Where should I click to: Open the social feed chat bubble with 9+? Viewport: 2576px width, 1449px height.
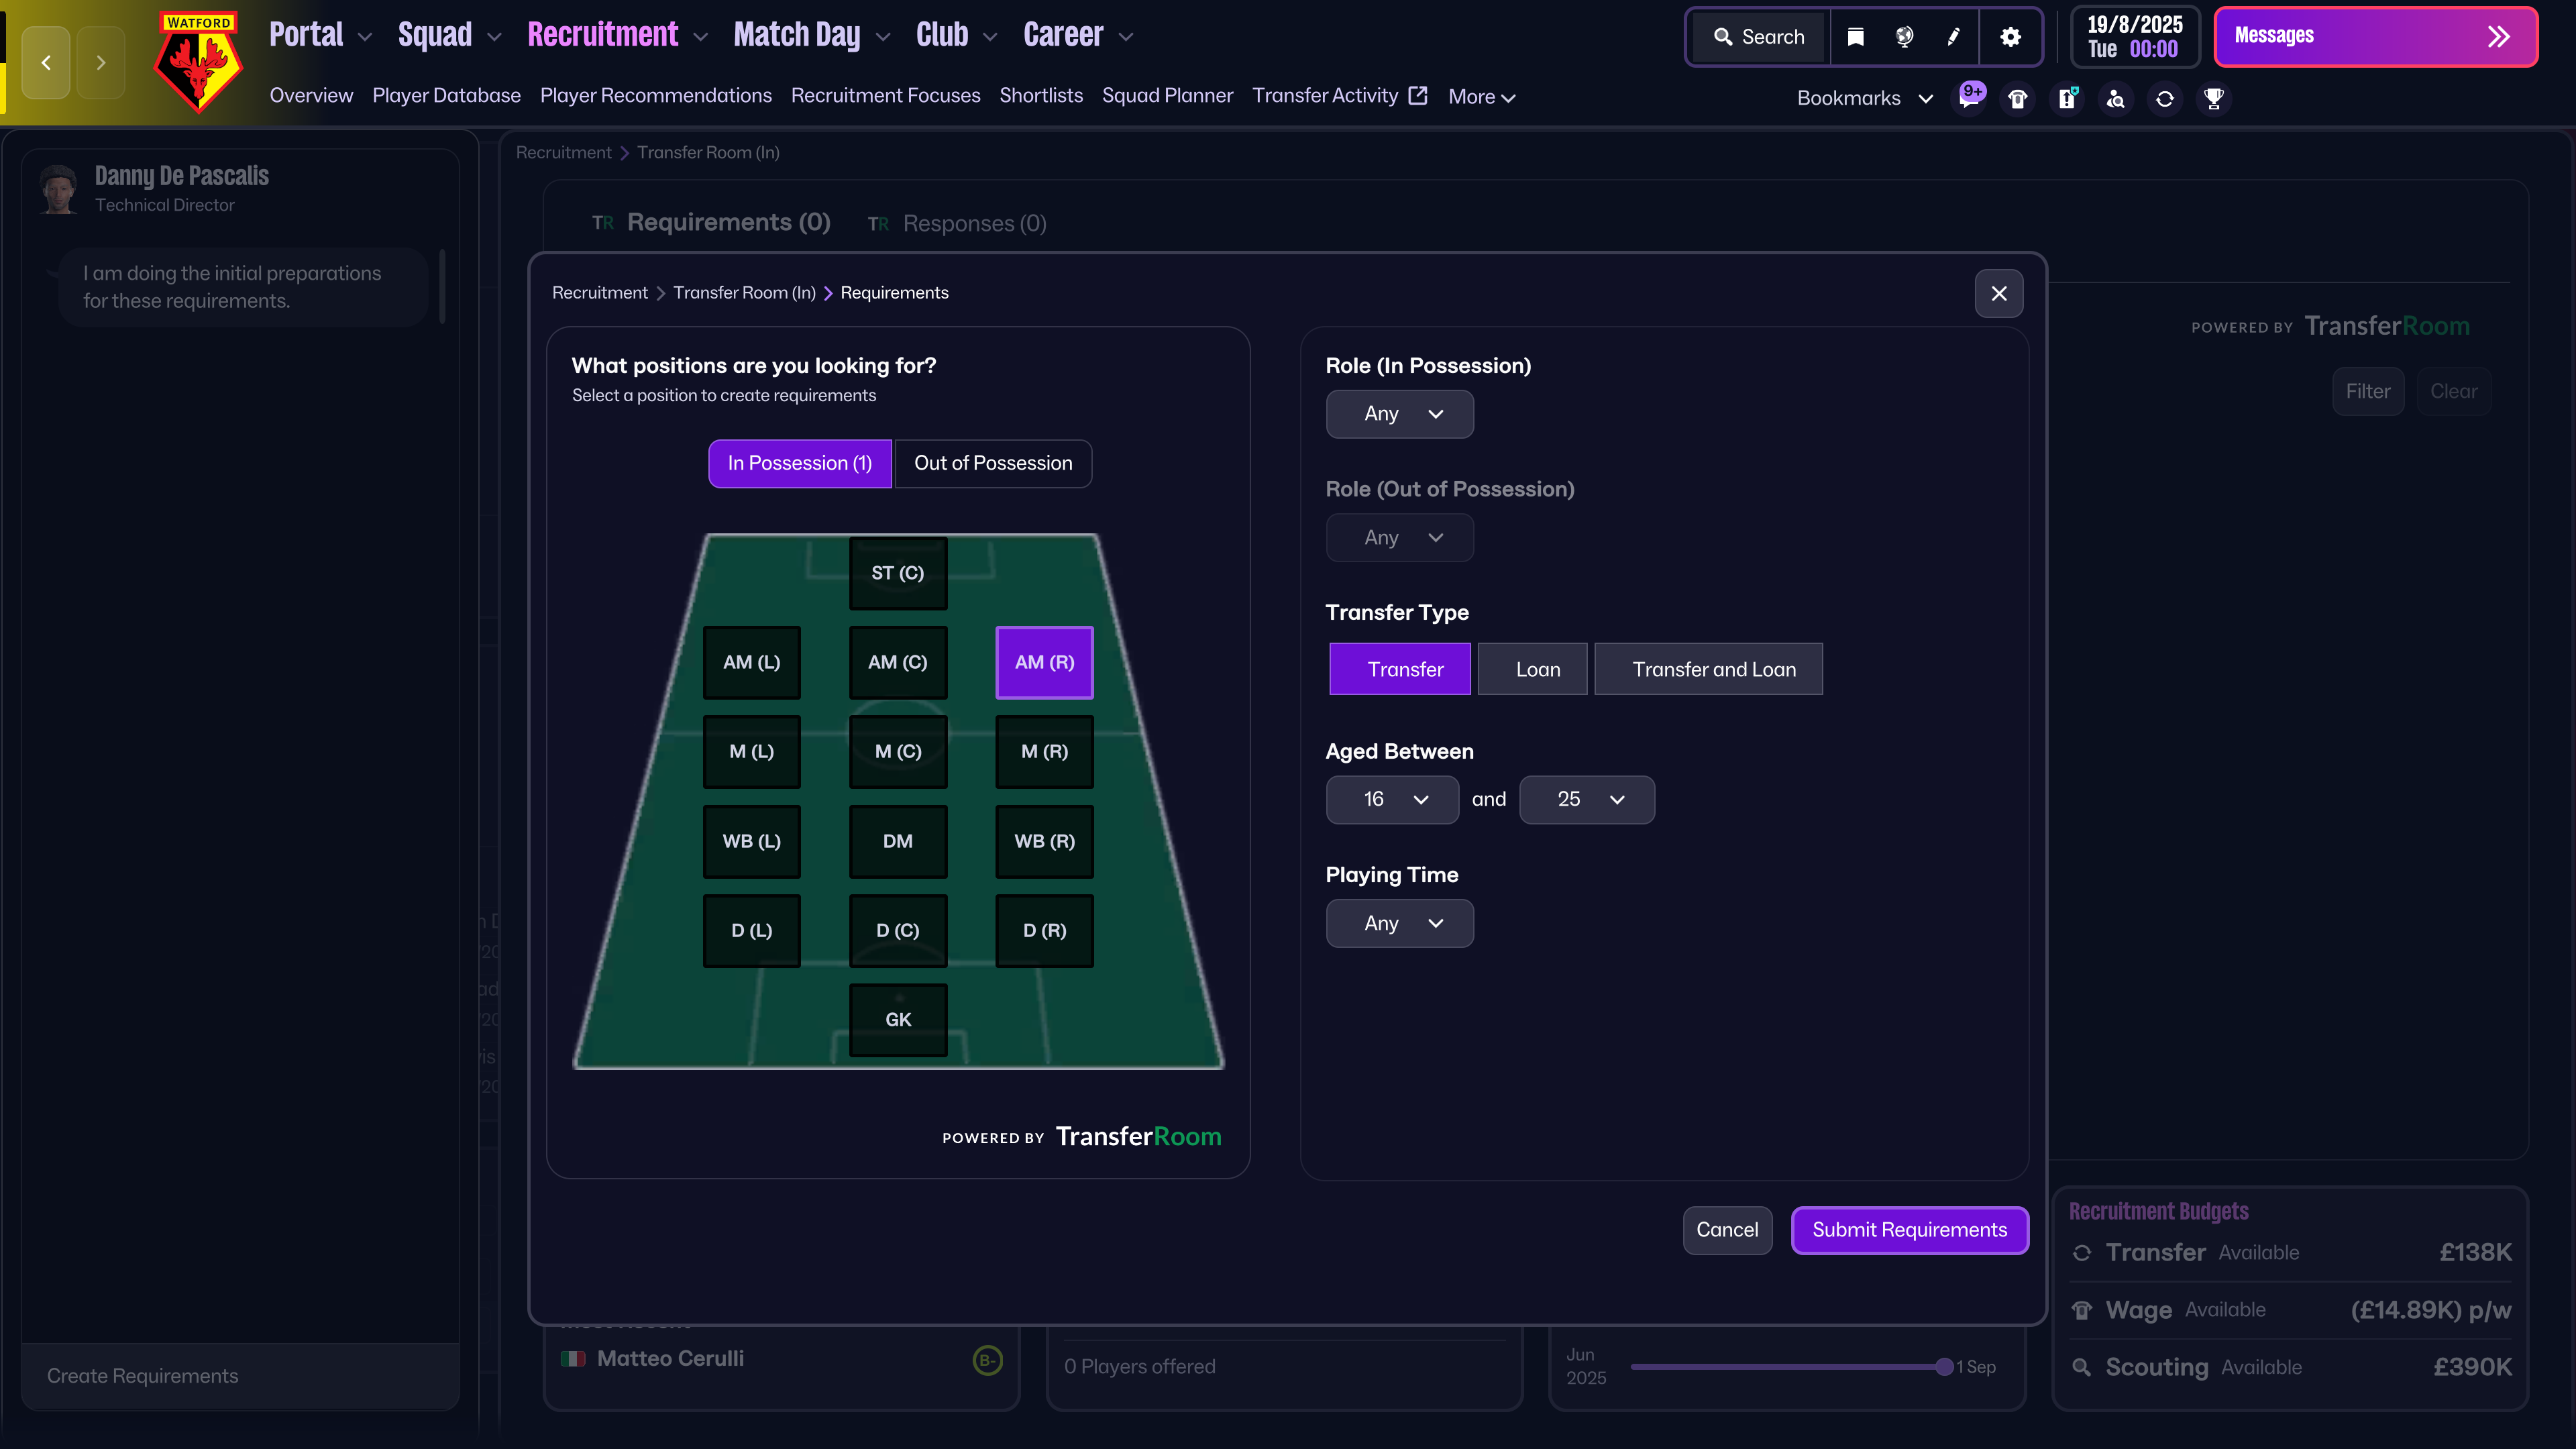[1969, 98]
